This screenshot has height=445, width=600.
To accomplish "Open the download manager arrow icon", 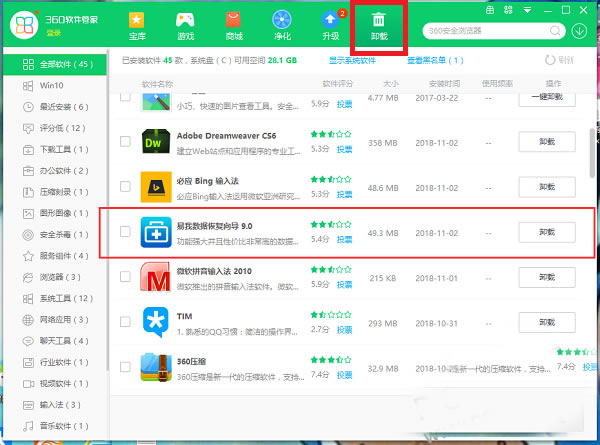I will coord(580,30).
